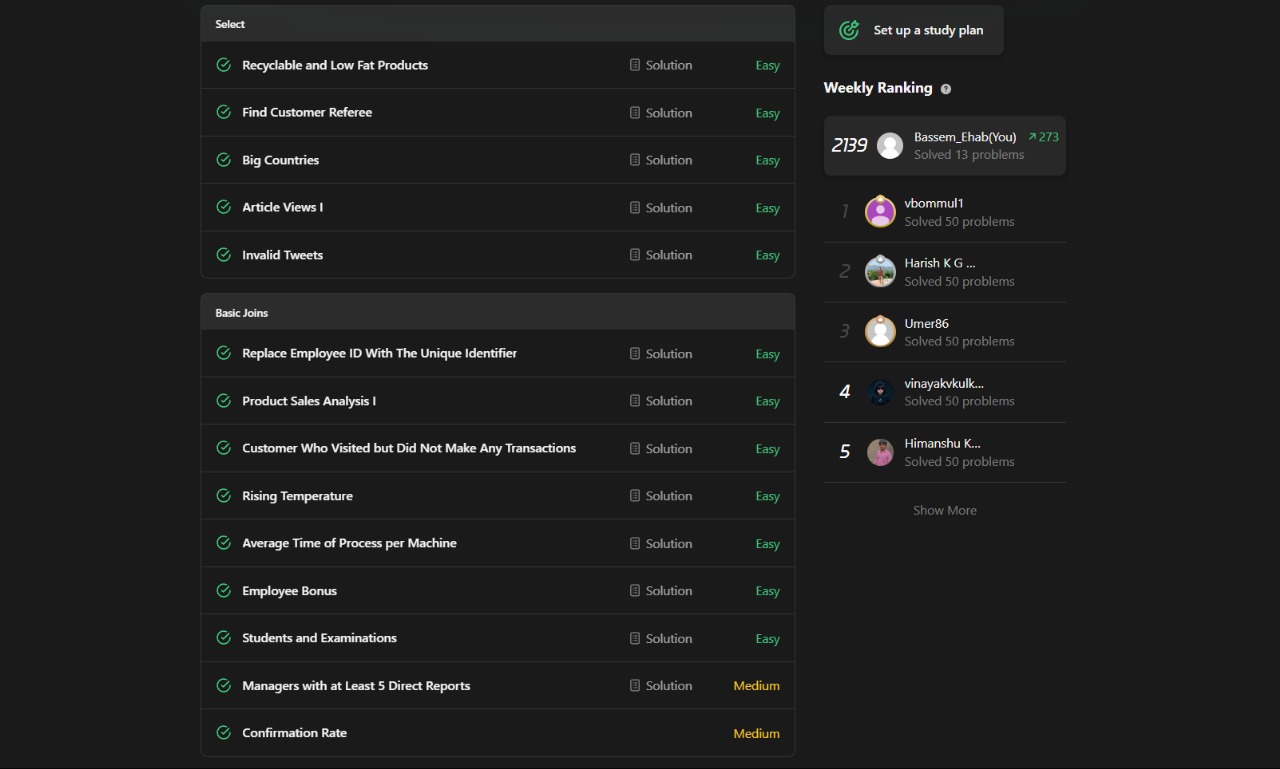Image resolution: width=1280 pixels, height=769 pixels.
Task: Open the Article Views I problem
Action: tap(283, 207)
